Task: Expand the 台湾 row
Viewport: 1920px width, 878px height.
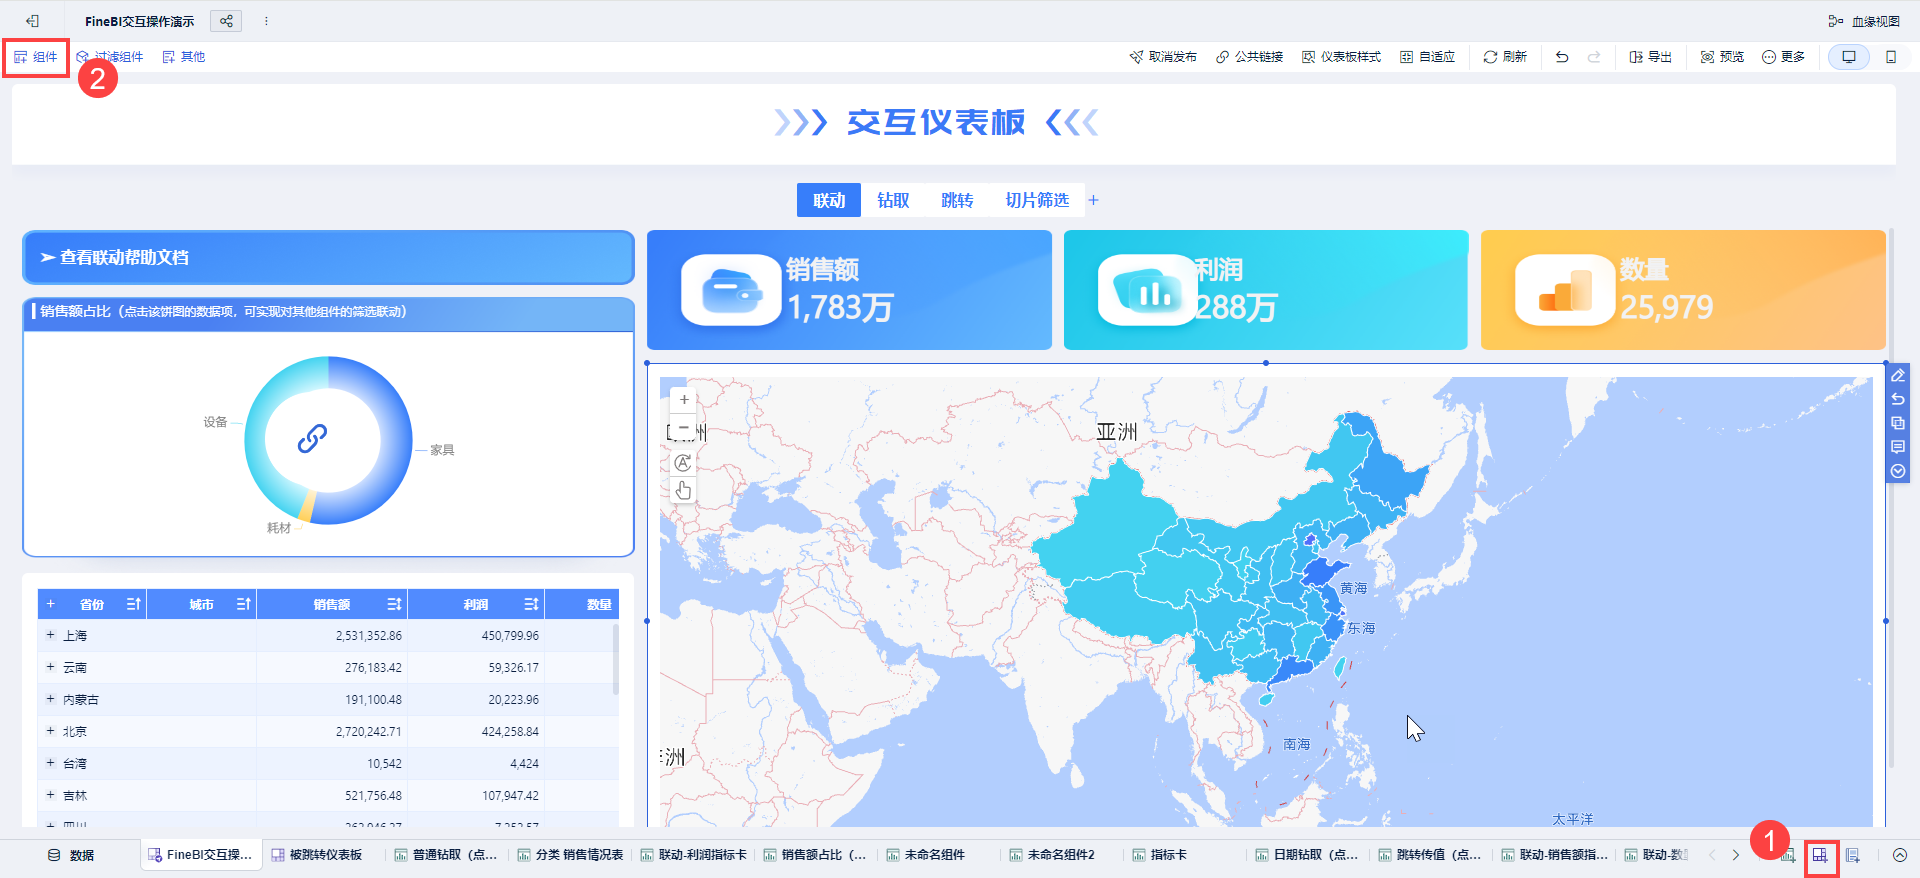Action: tap(50, 763)
